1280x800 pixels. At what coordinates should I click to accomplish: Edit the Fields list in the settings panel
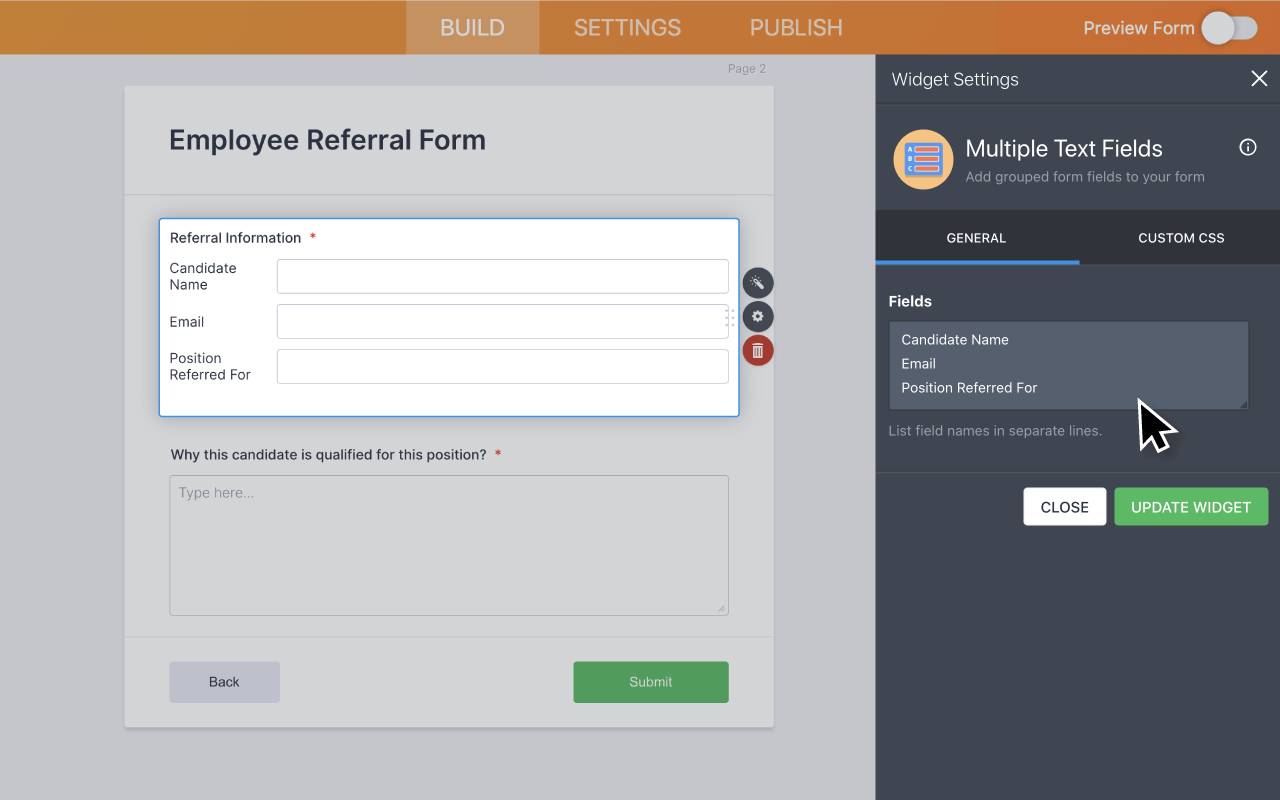(1068, 365)
